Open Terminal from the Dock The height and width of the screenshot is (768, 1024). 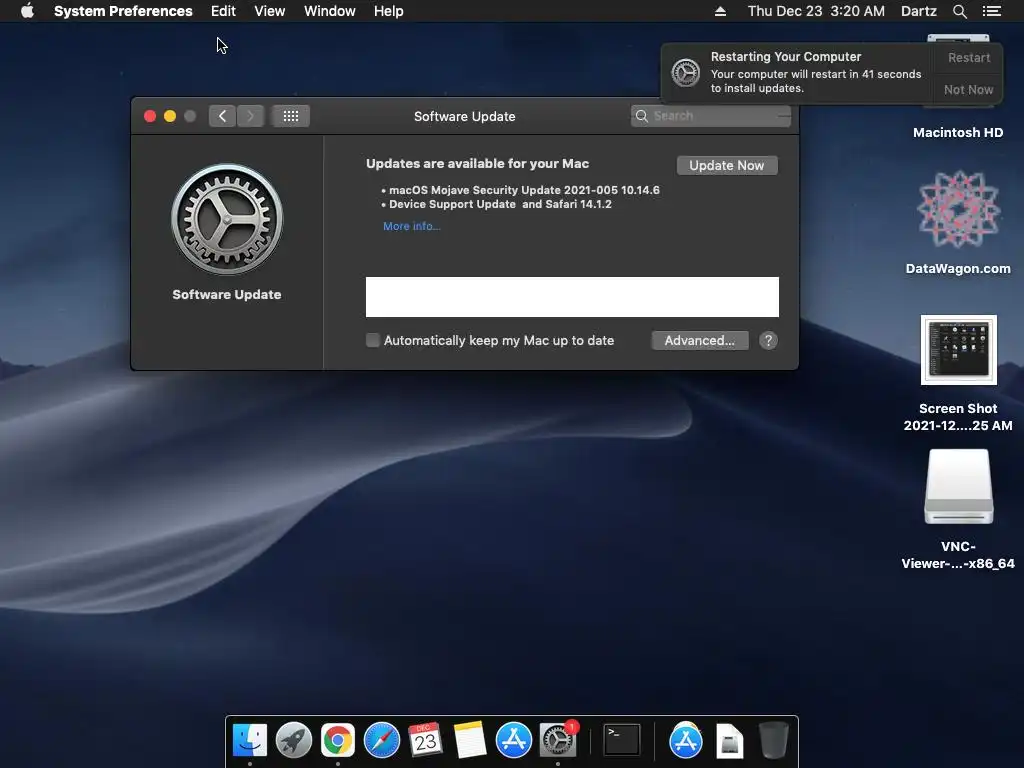[622, 740]
